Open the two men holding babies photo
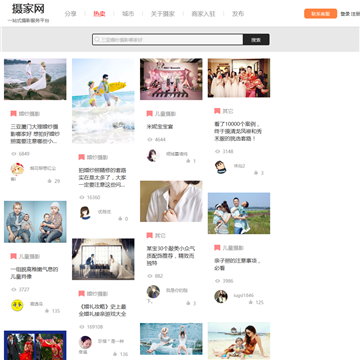The image size is (360, 360). coord(35,222)
